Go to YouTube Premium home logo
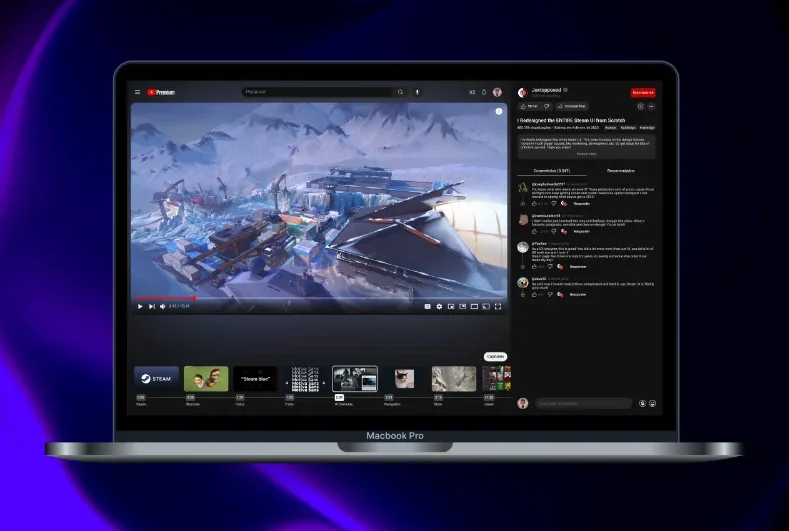 coord(161,92)
